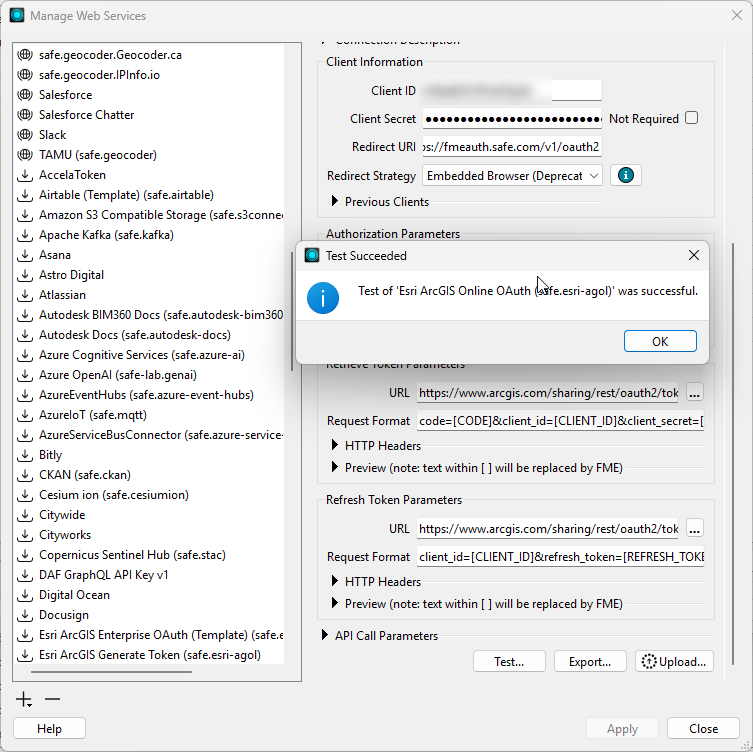This screenshot has width=753, height=752.
Task: Select Esri ArcGIS Generate Token (safe.esri-agol)
Action: click(x=150, y=655)
